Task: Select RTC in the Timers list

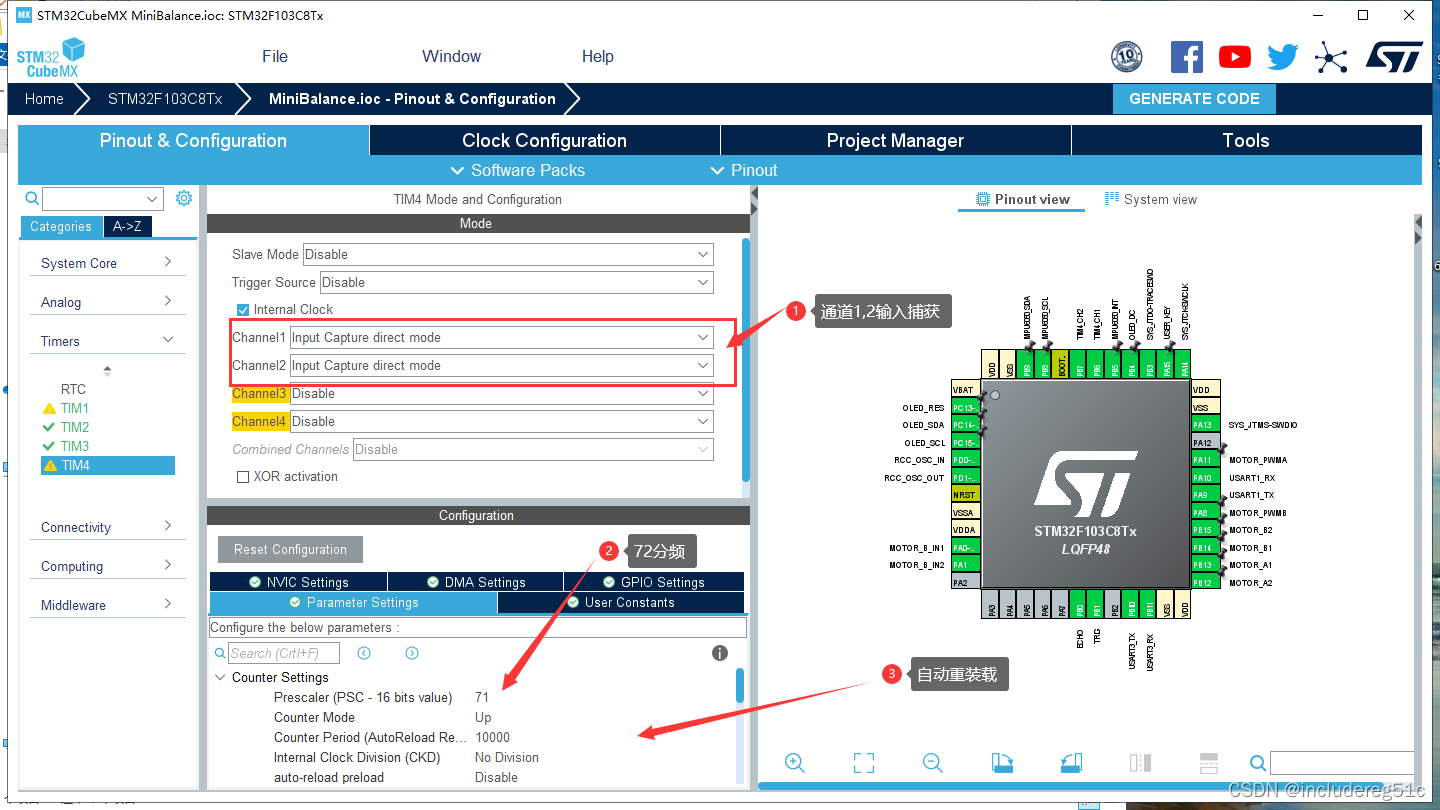Action: pyautogui.click(x=73, y=389)
